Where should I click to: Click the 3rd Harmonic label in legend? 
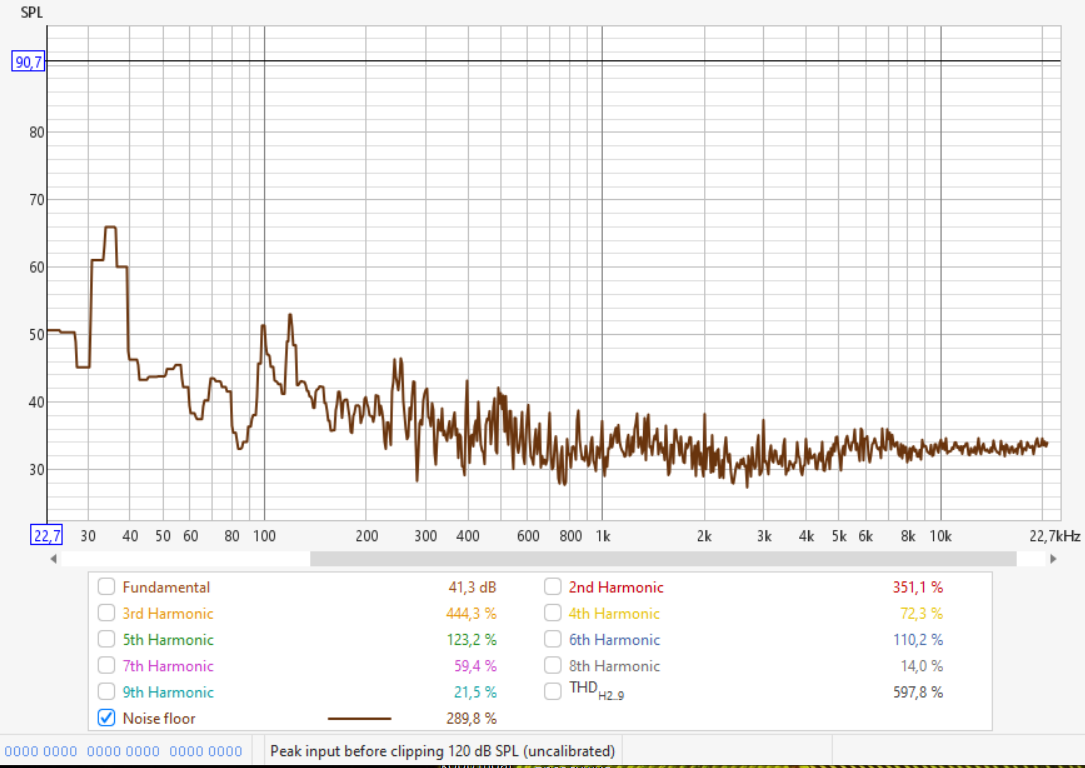point(168,614)
